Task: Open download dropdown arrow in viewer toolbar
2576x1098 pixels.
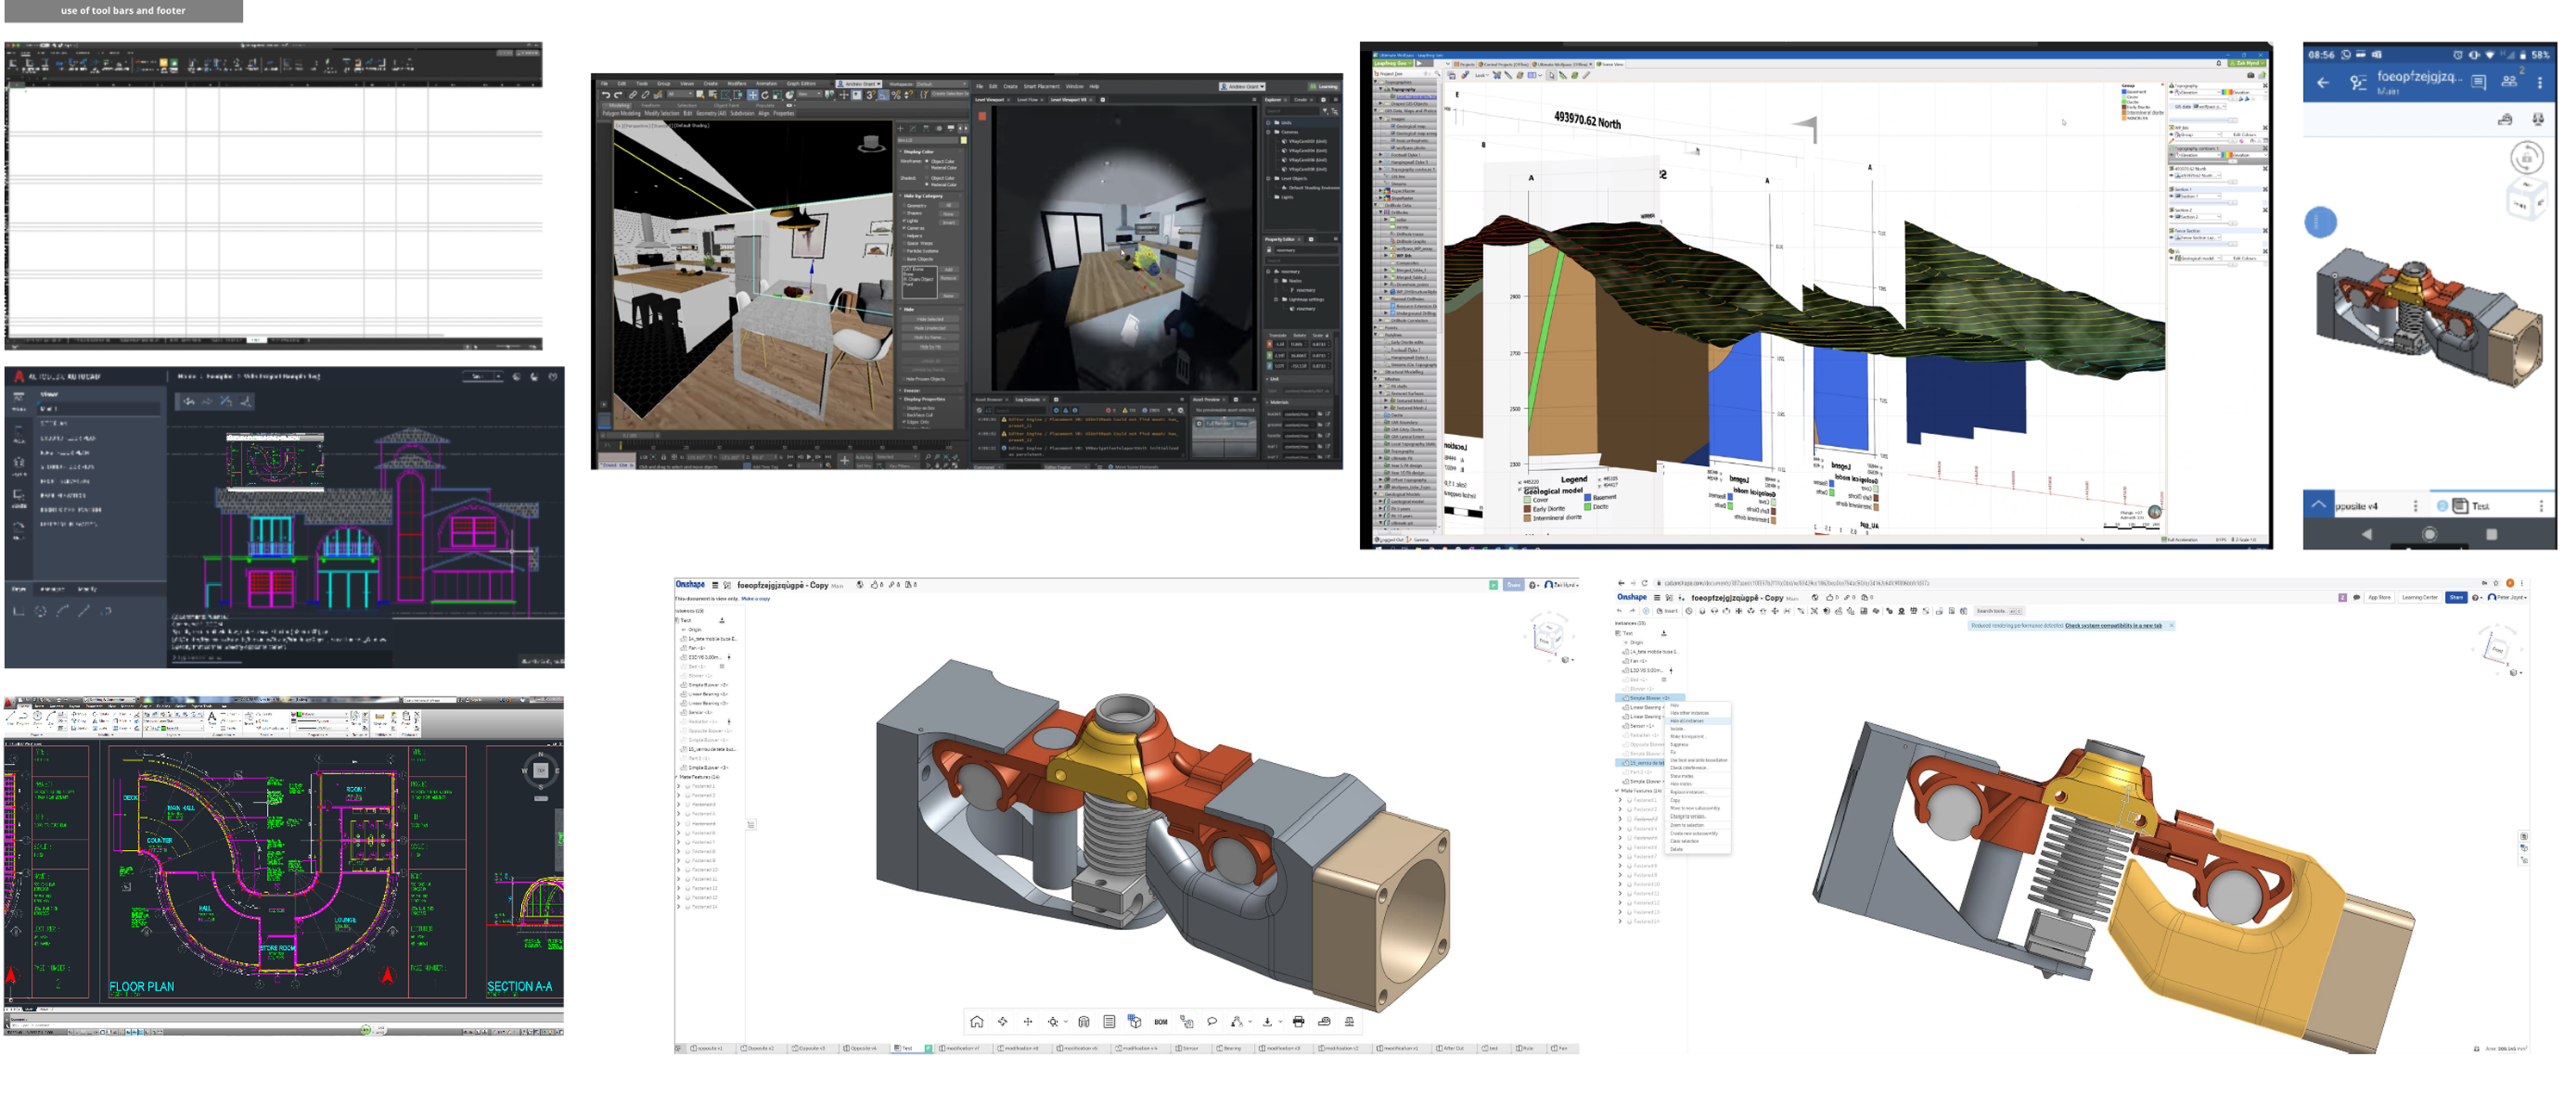Action: pyautogui.click(x=1281, y=1022)
